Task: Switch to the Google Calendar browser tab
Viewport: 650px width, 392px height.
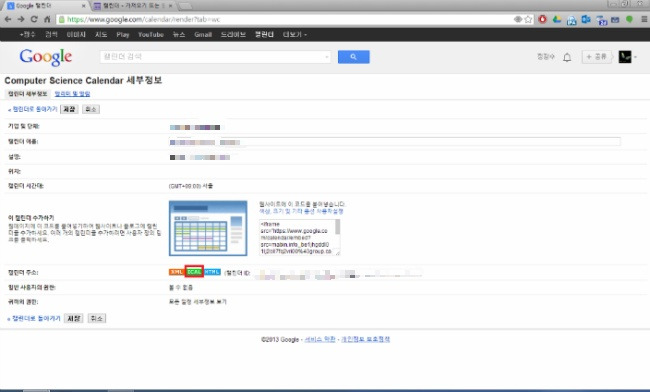Action: click(x=45, y=6)
